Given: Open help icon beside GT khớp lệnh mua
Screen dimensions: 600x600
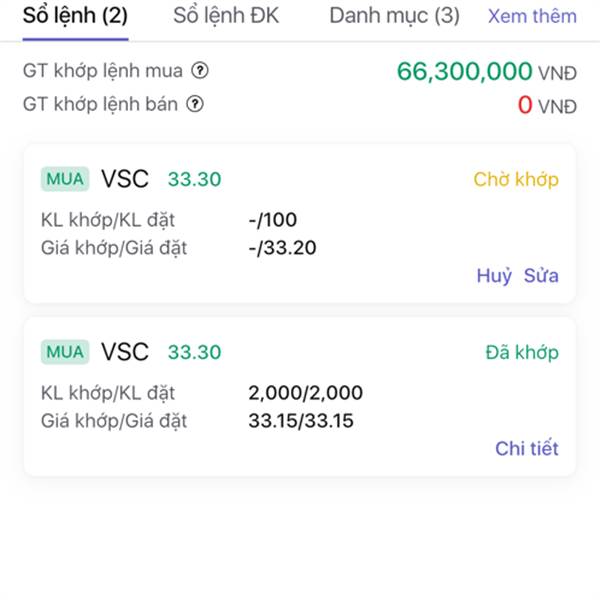Looking at the screenshot, I should click(x=200, y=71).
